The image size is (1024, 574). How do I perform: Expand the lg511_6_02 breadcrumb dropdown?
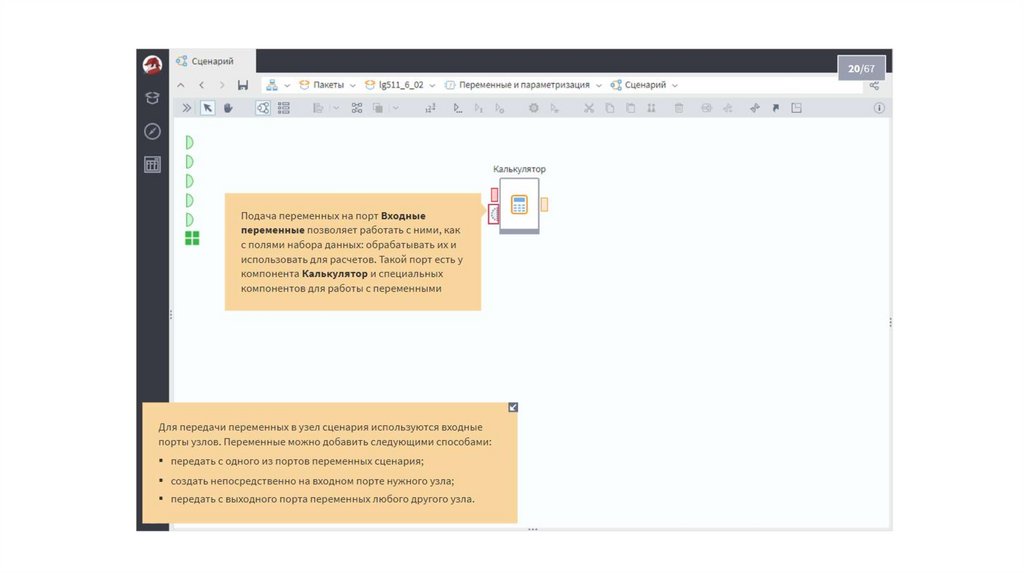[432, 86]
